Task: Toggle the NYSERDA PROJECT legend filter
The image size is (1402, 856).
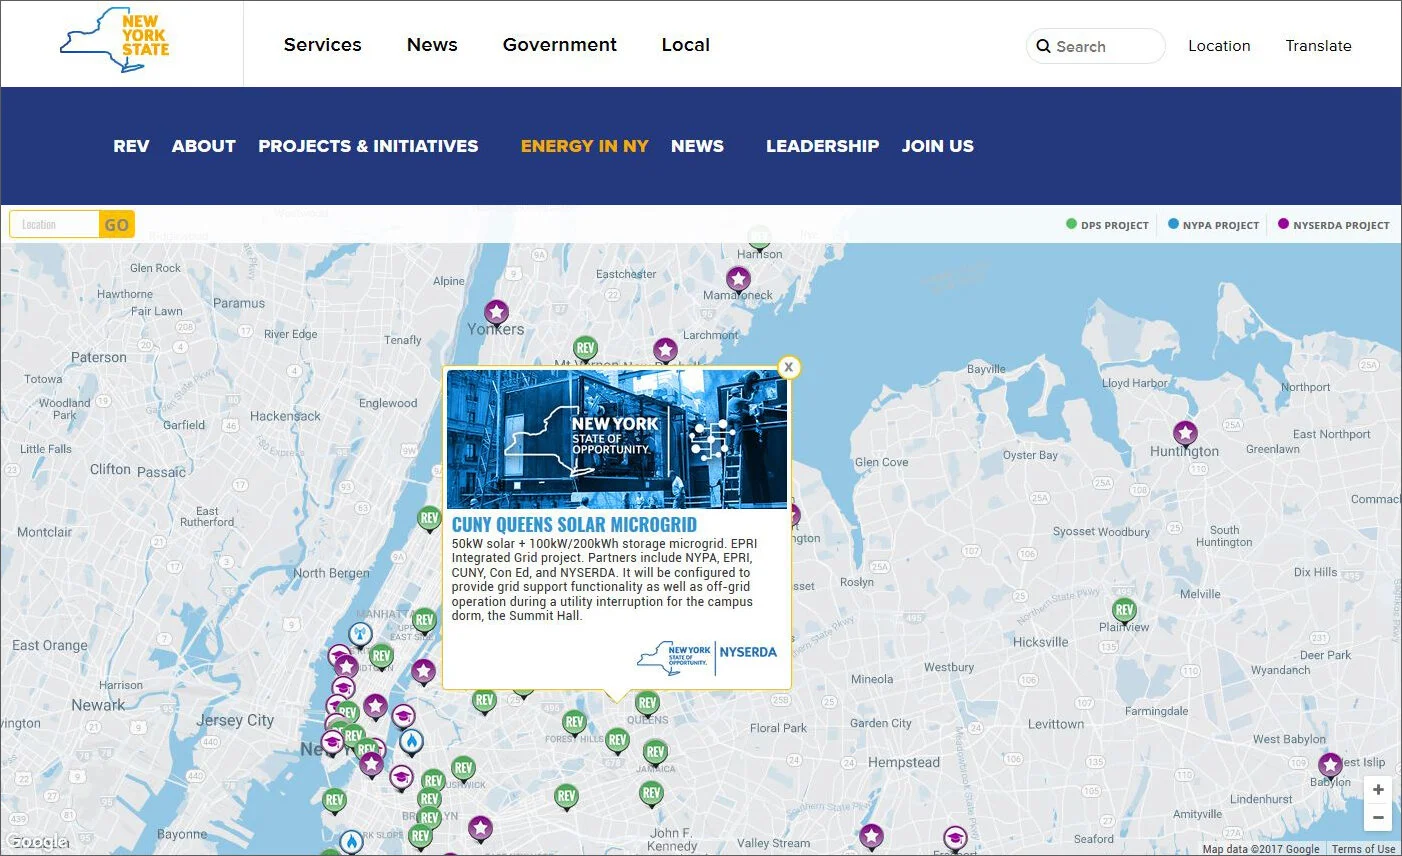Action: pos(1334,225)
